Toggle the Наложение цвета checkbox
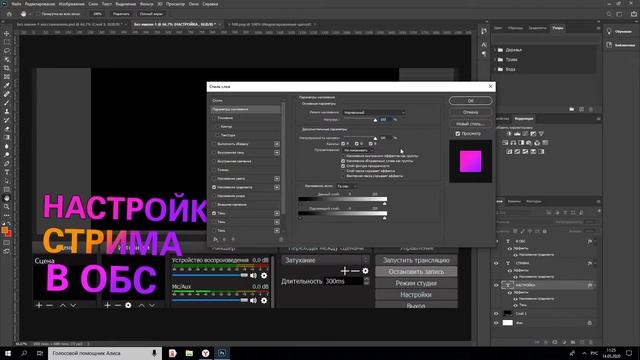Image resolution: width=640 pixels, height=360 pixels. pyautogui.click(x=214, y=179)
